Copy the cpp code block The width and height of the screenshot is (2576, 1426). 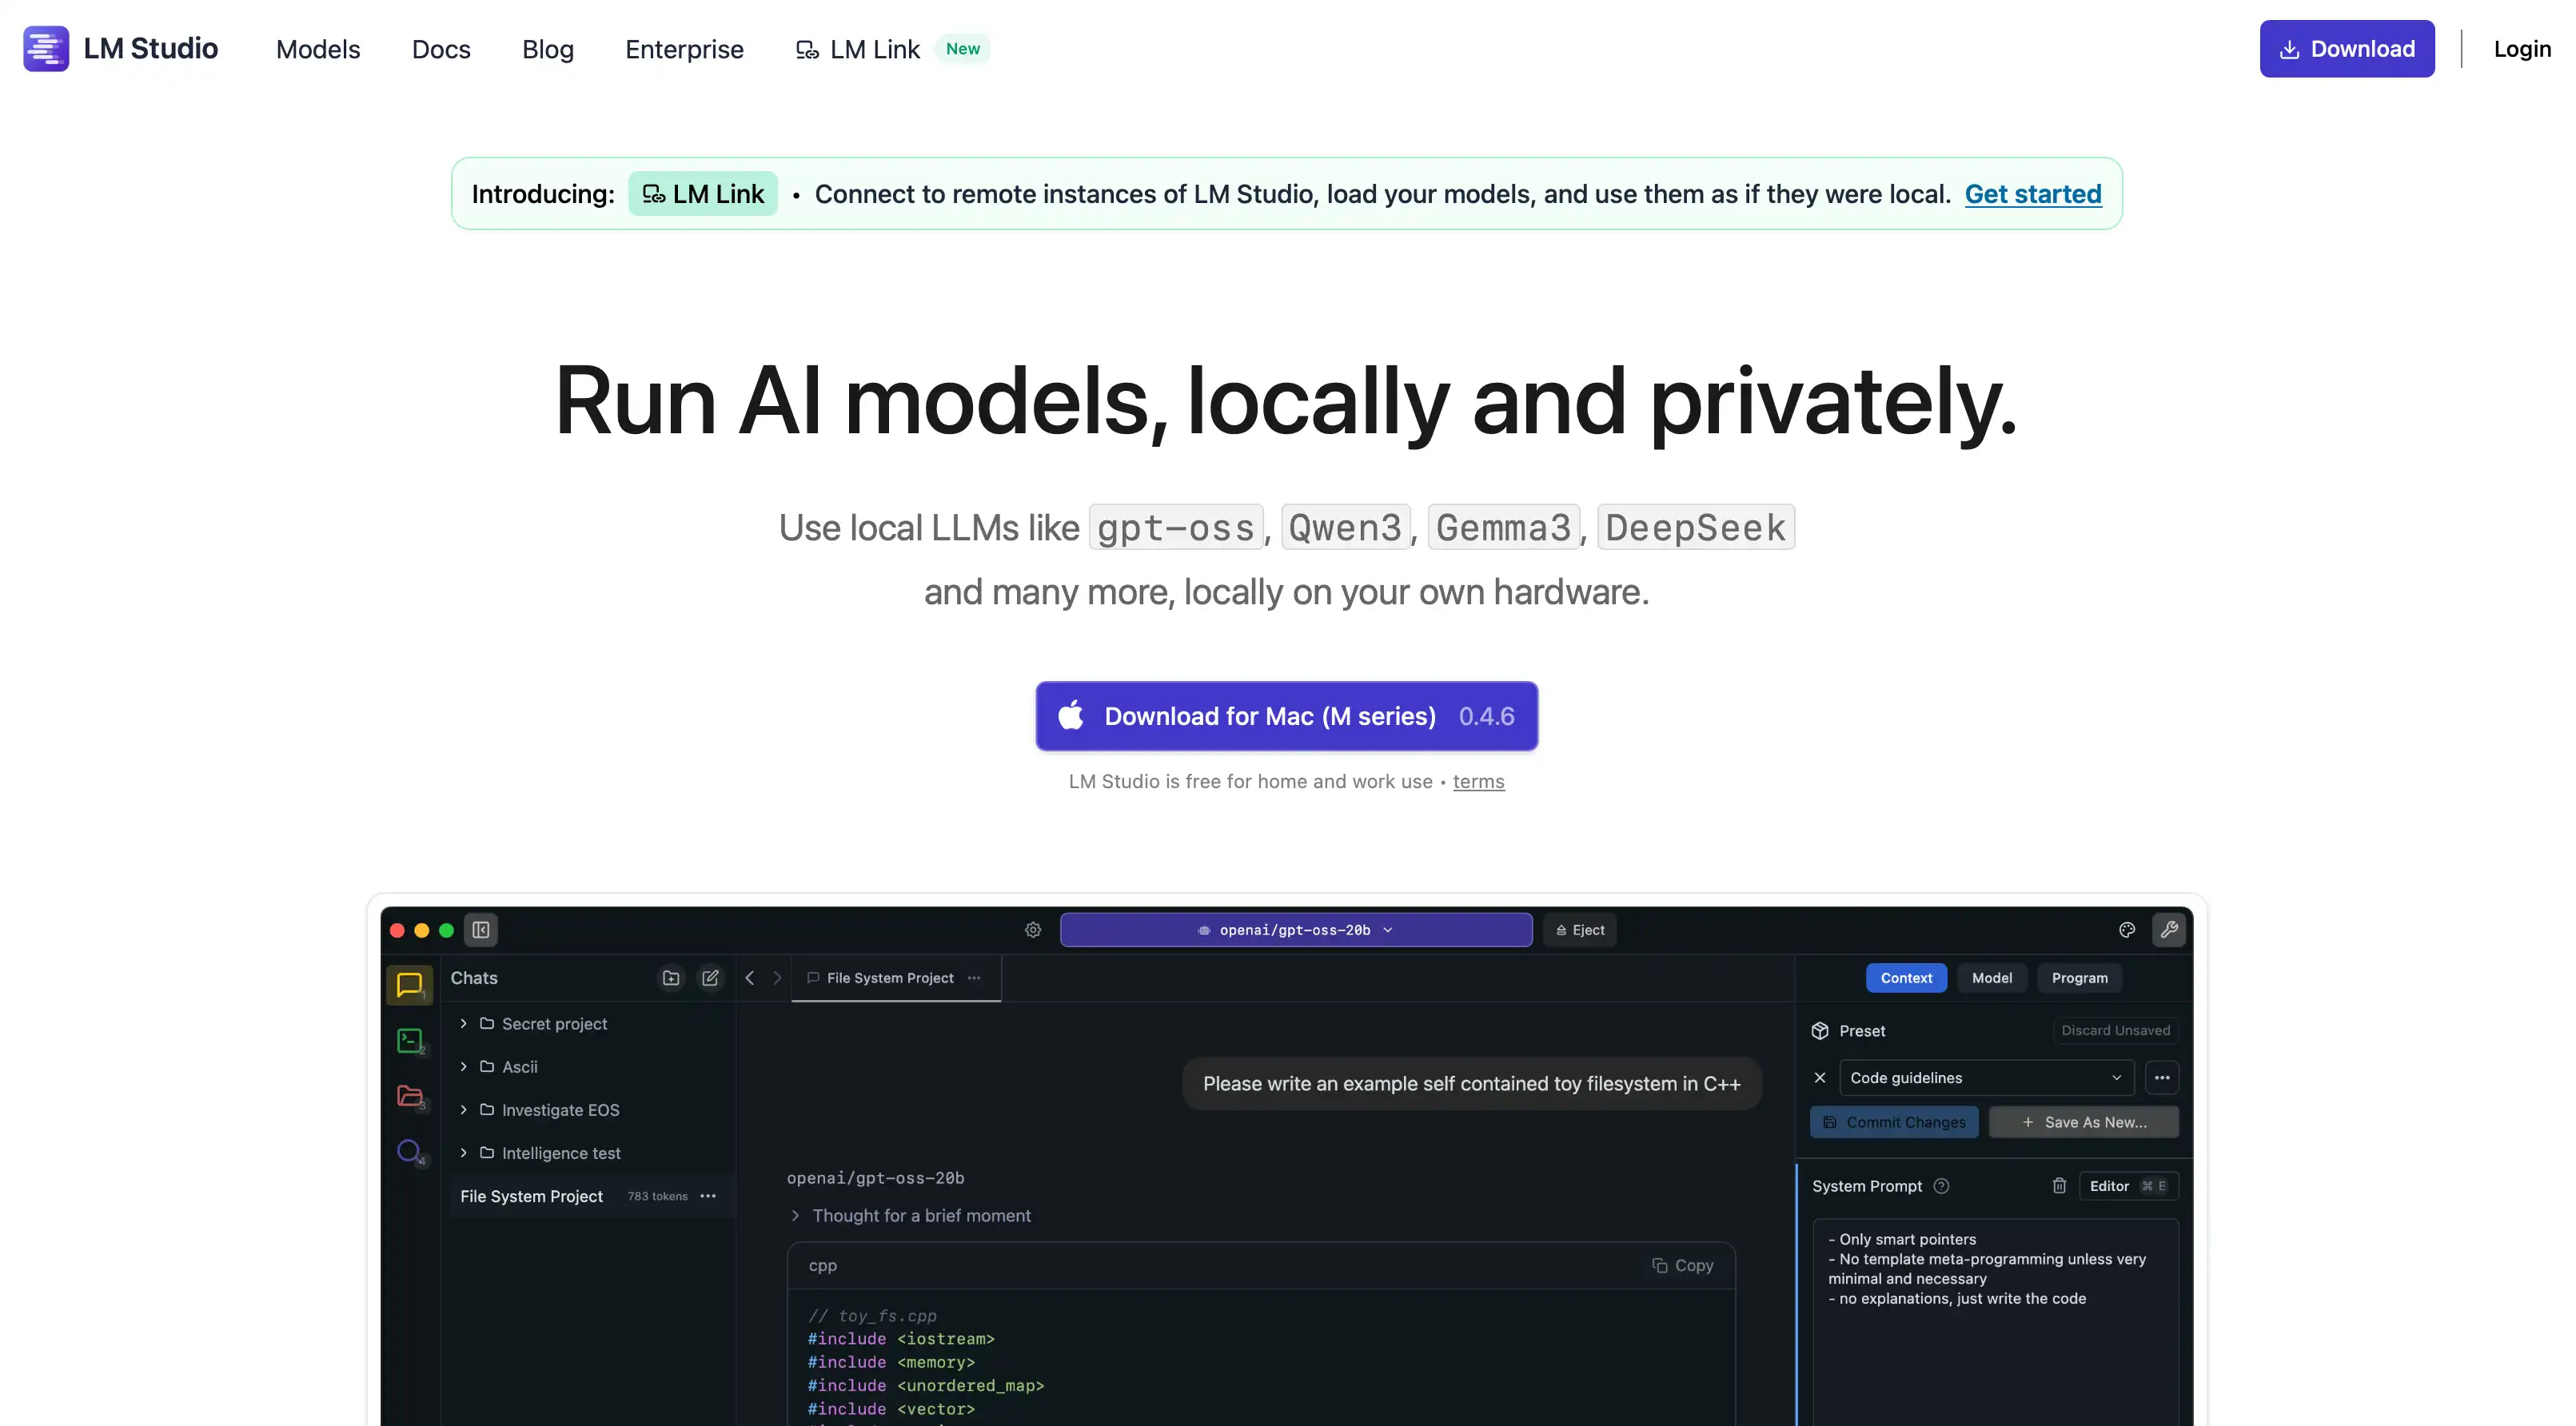click(1682, 1266)
